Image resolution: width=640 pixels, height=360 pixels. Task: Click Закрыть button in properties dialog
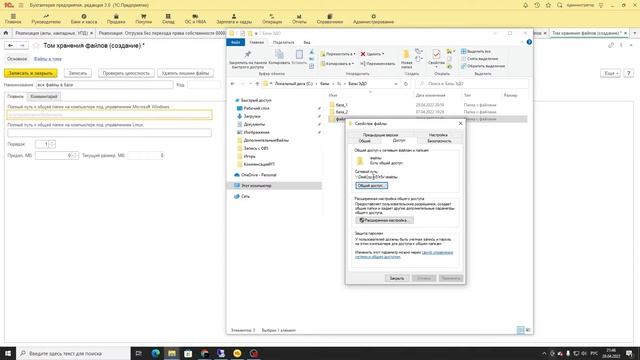coord(396,278)
